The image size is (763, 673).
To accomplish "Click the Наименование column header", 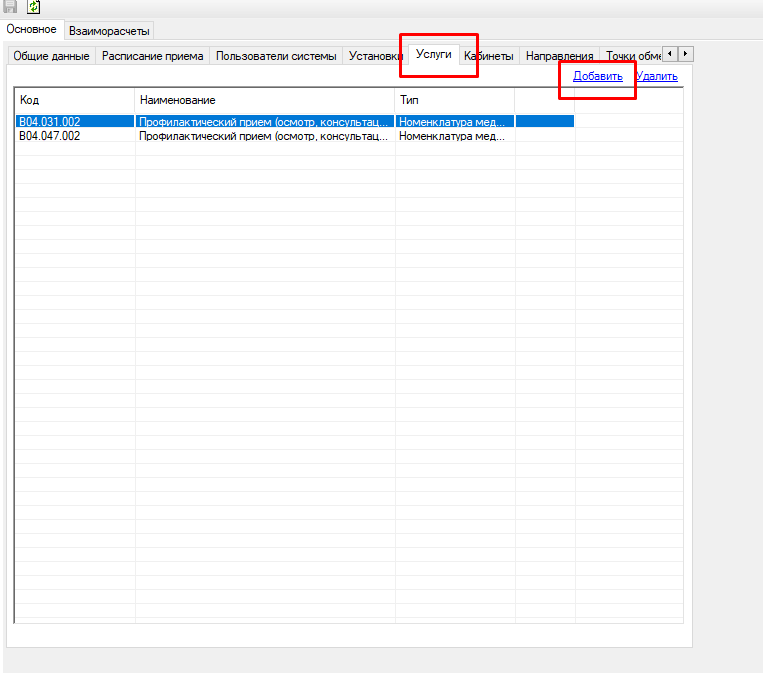I will click(x=264, y=100).
